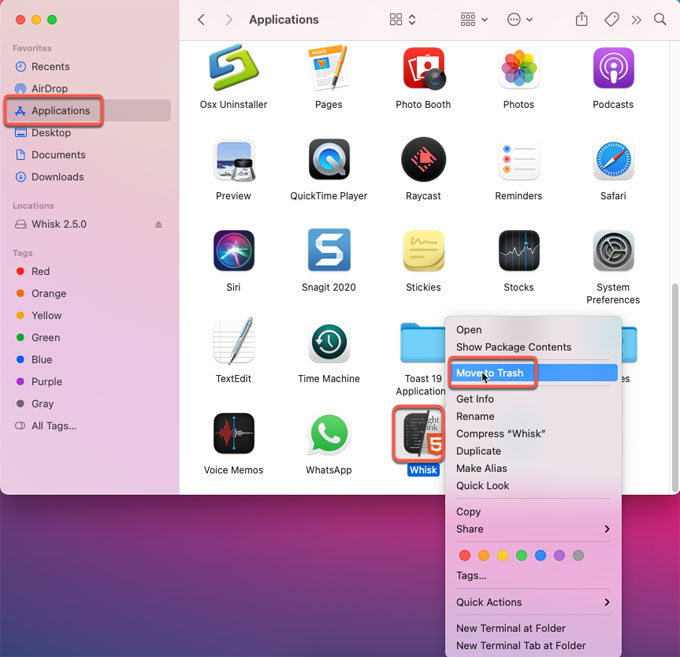The width and height of the screenshot is (680, 657).
Task: Apply the blue tag color dot
Action: pyautogui.click(x=540, y=555)
